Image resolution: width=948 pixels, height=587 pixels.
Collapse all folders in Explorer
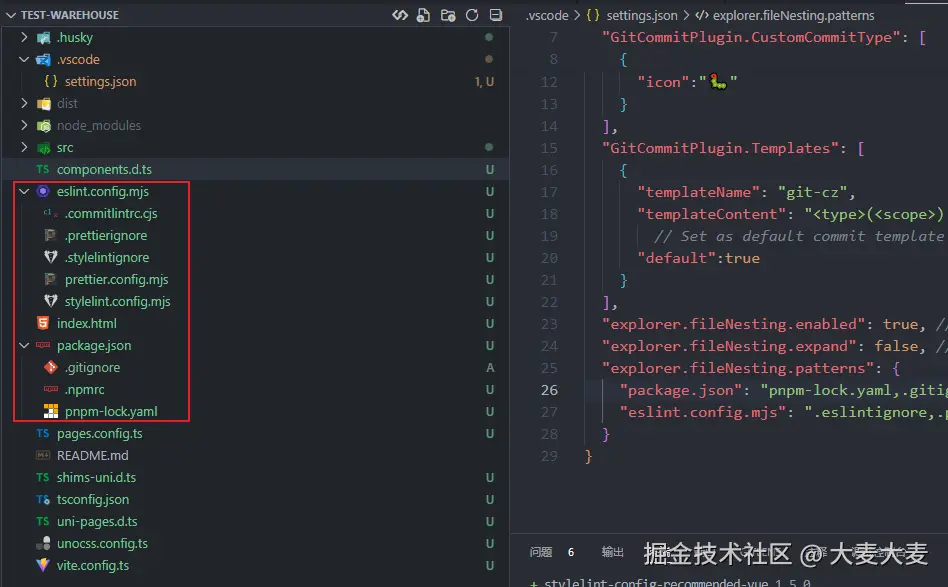click(x=496, y=15)
